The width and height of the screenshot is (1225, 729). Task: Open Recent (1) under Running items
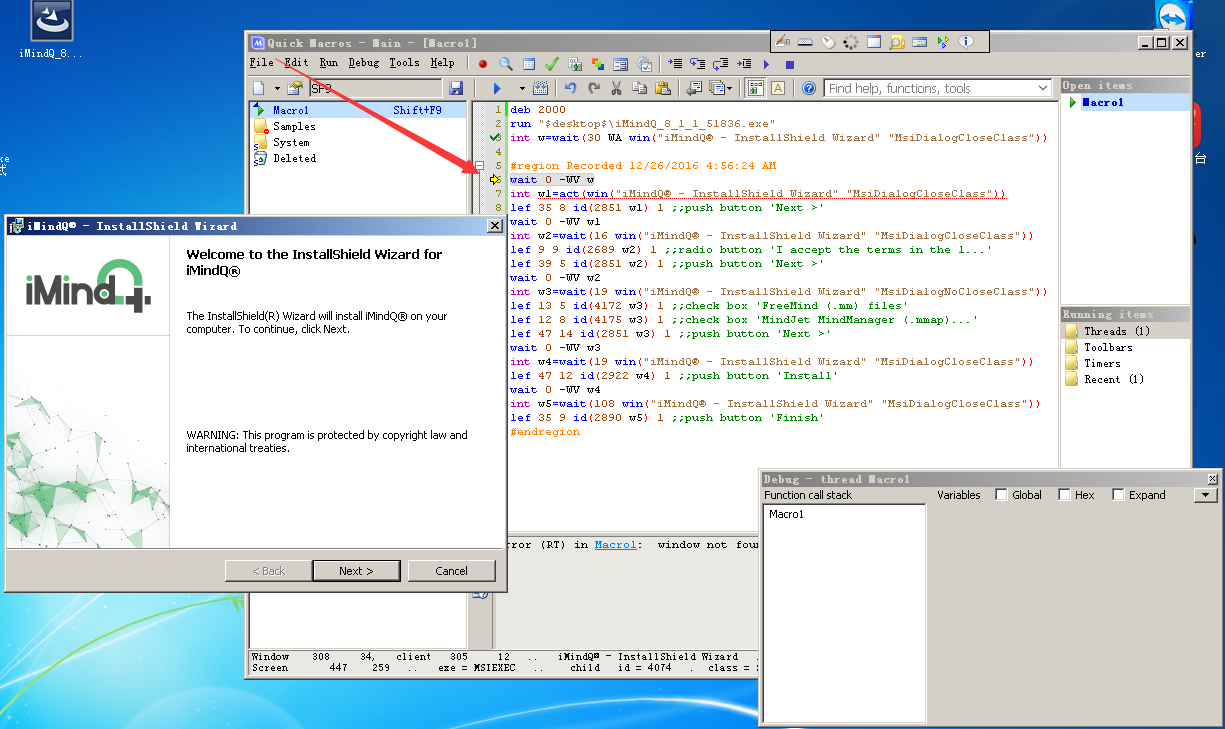pos(1114,379)
